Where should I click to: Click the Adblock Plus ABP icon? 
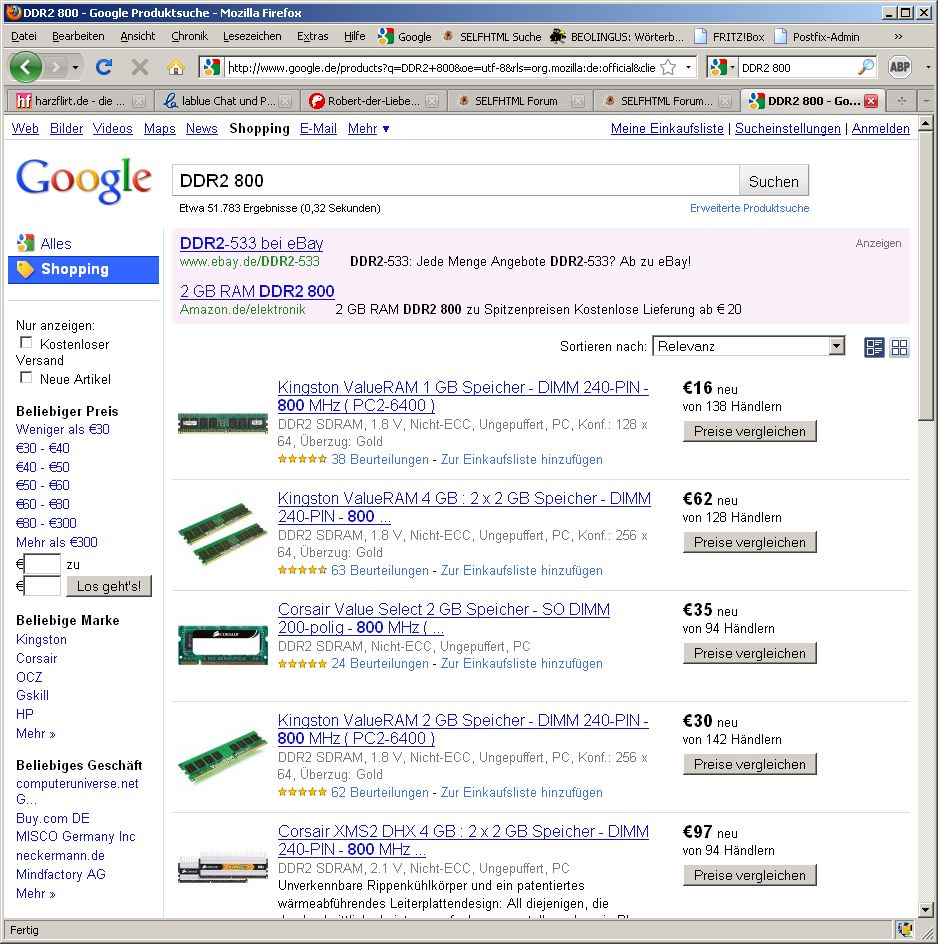click(x=900, y=67)
